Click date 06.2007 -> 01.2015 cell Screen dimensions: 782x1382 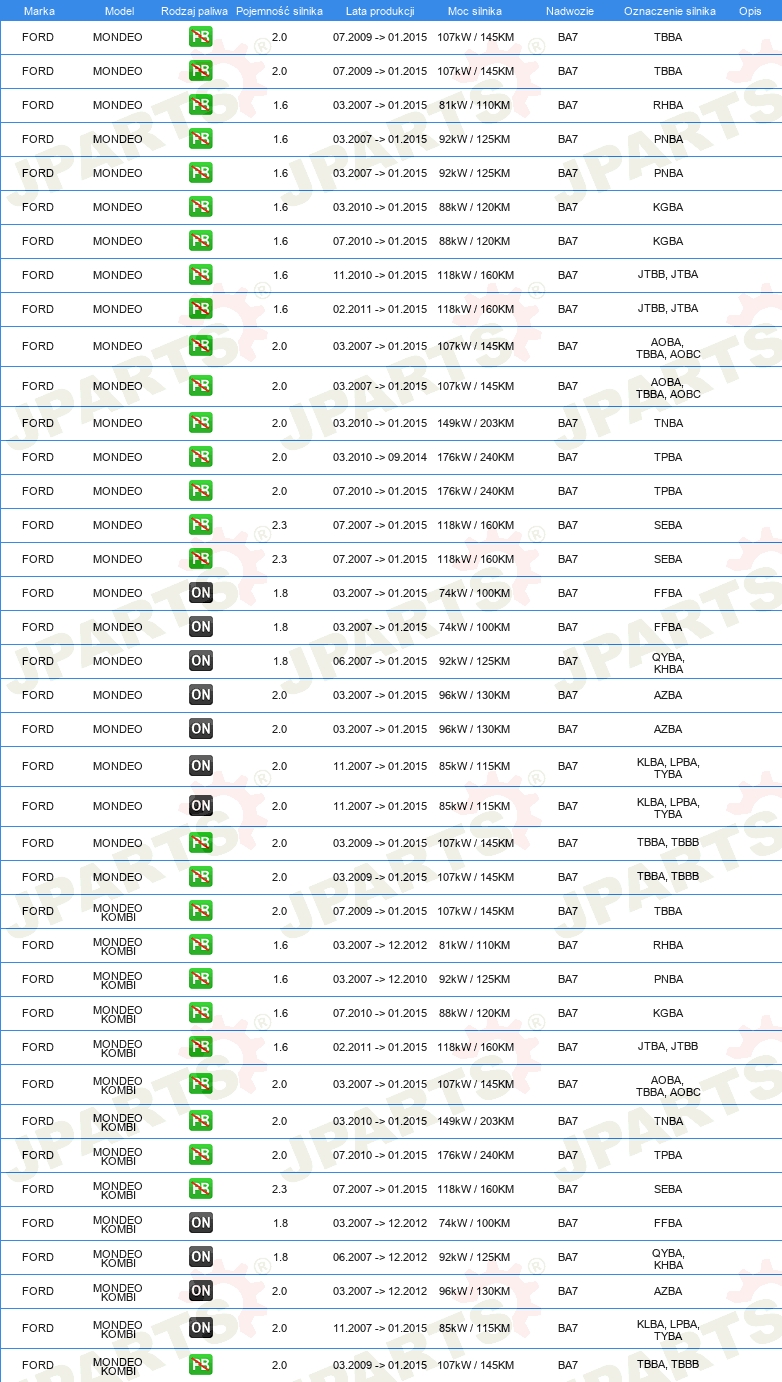pos(380,661)
